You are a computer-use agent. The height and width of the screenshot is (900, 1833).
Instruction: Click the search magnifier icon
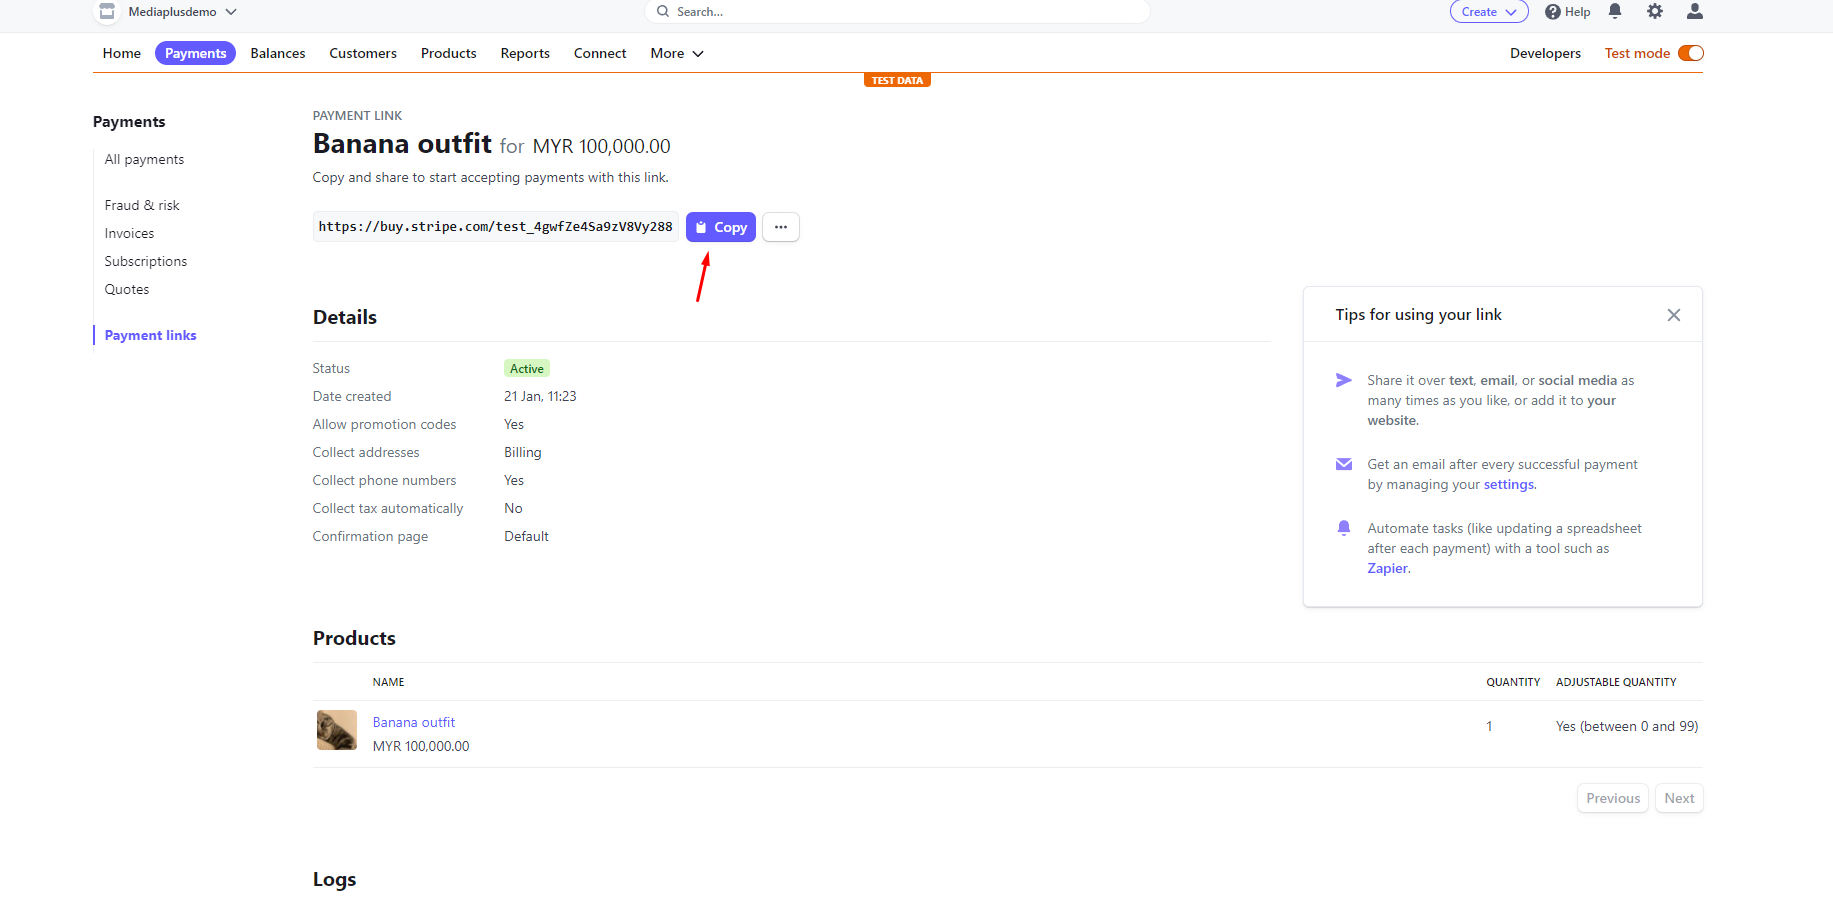[663, 12]
